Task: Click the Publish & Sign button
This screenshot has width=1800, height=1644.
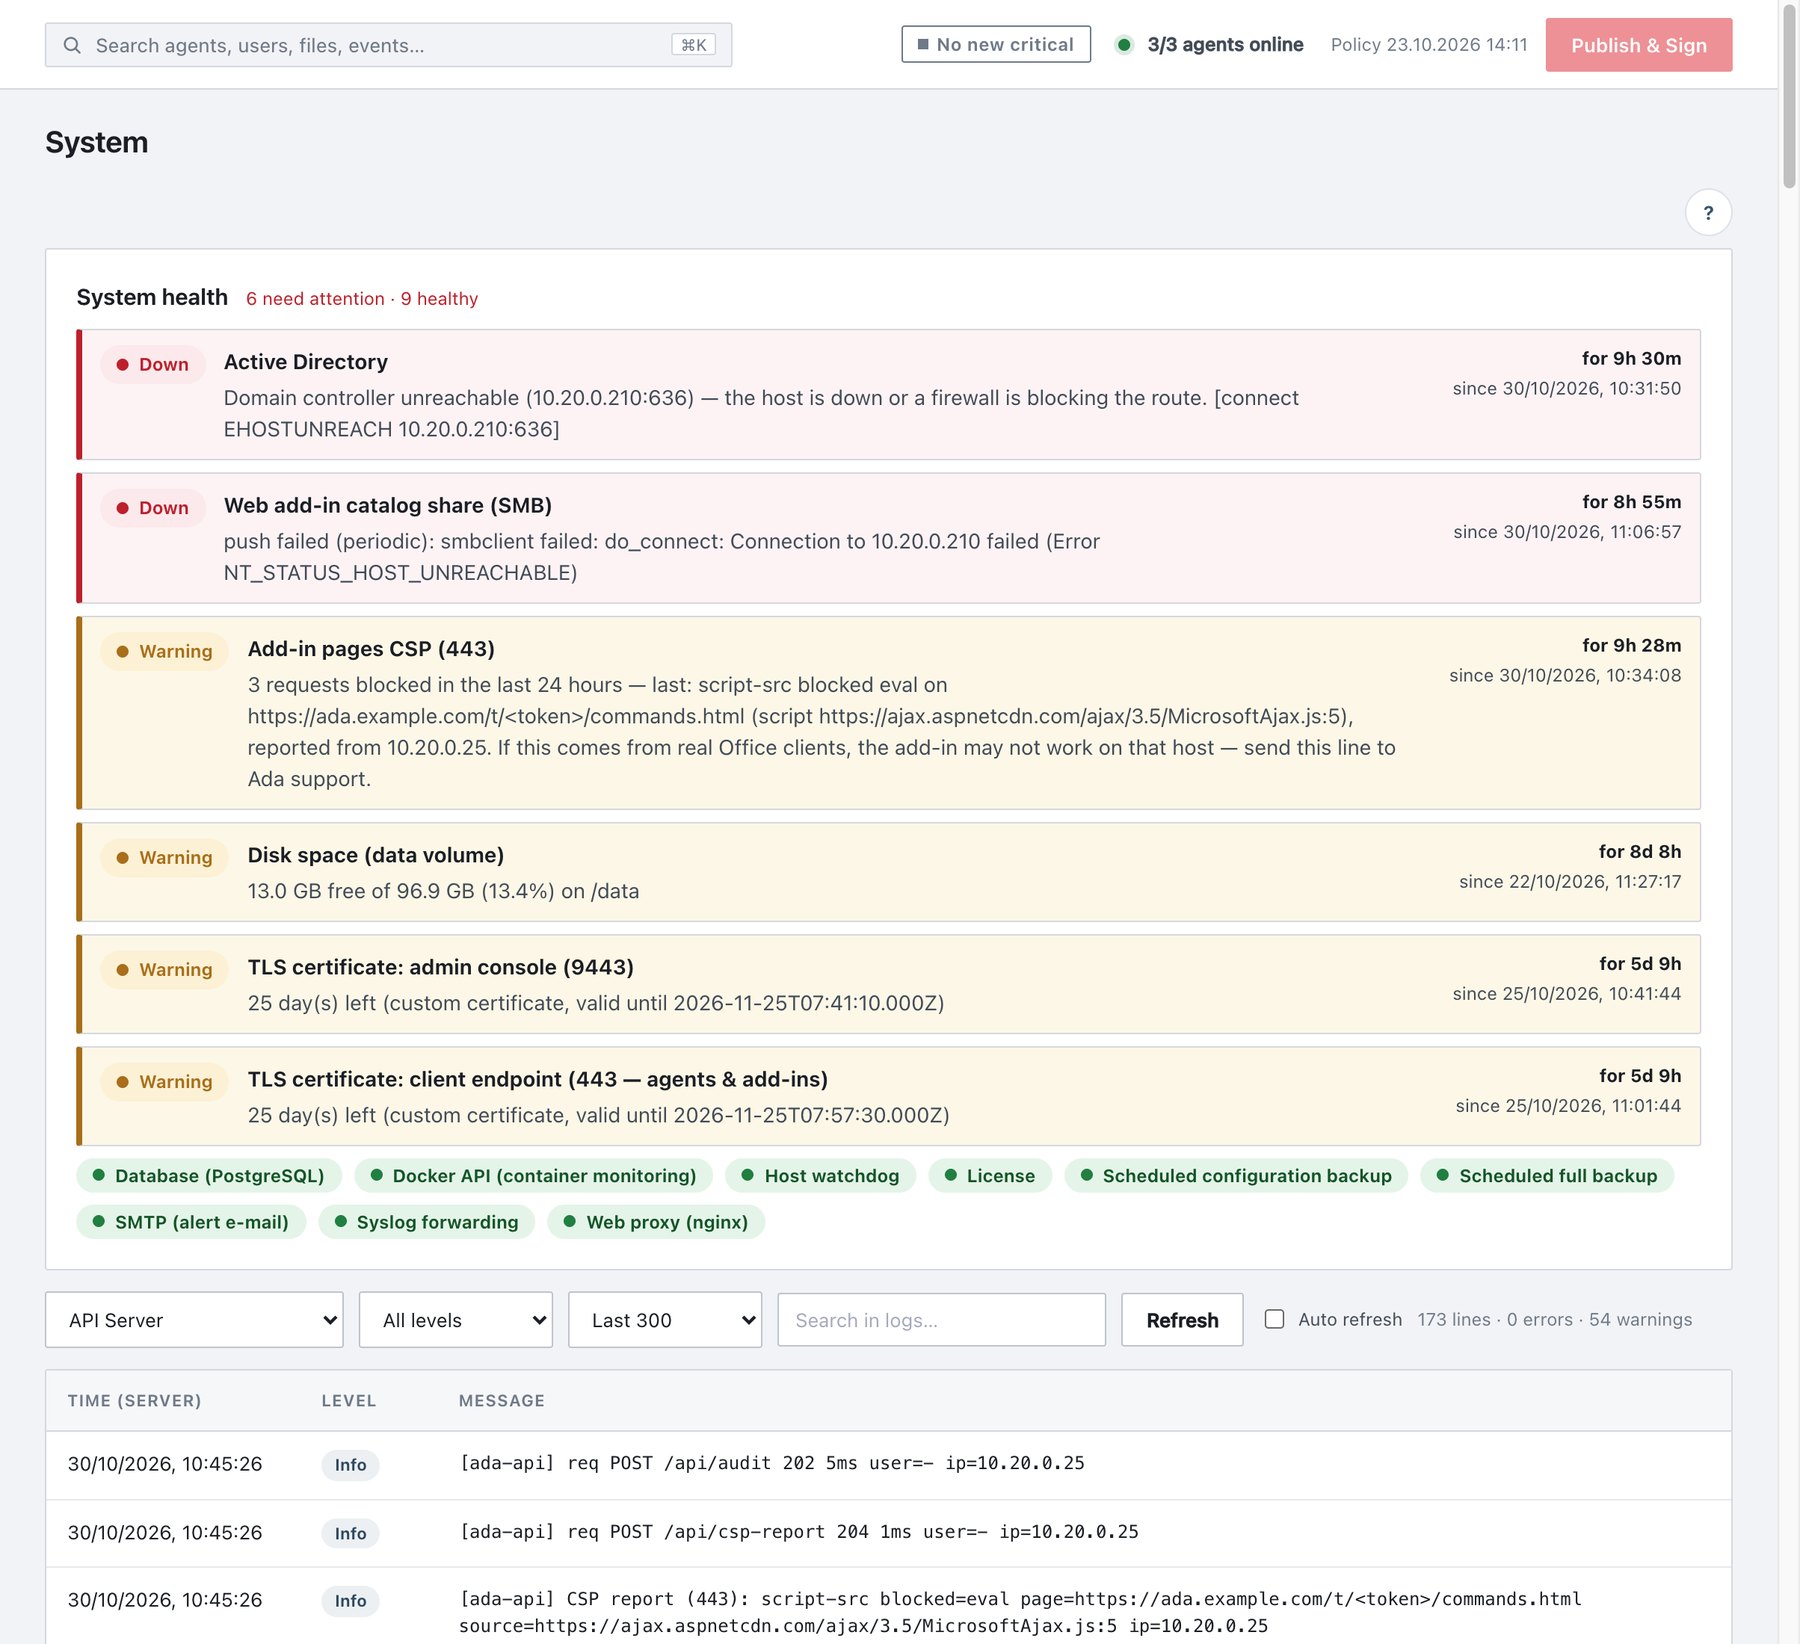Action: click(1638, 45)
